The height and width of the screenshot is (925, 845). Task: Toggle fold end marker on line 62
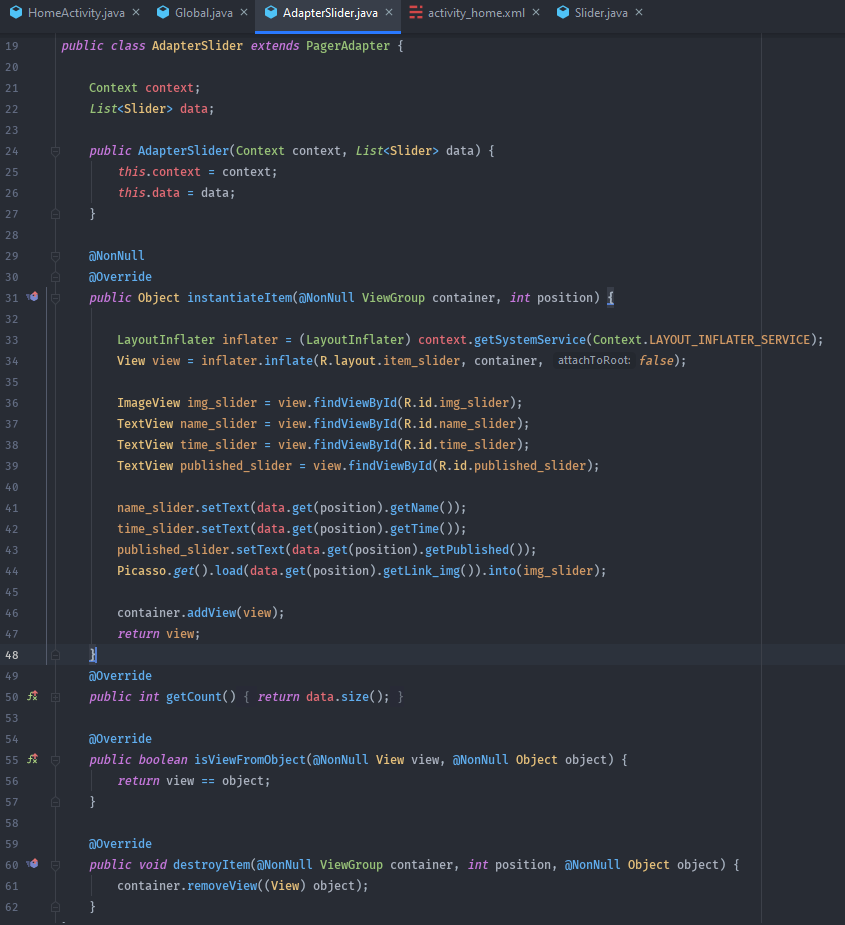(x=55, y=907)
